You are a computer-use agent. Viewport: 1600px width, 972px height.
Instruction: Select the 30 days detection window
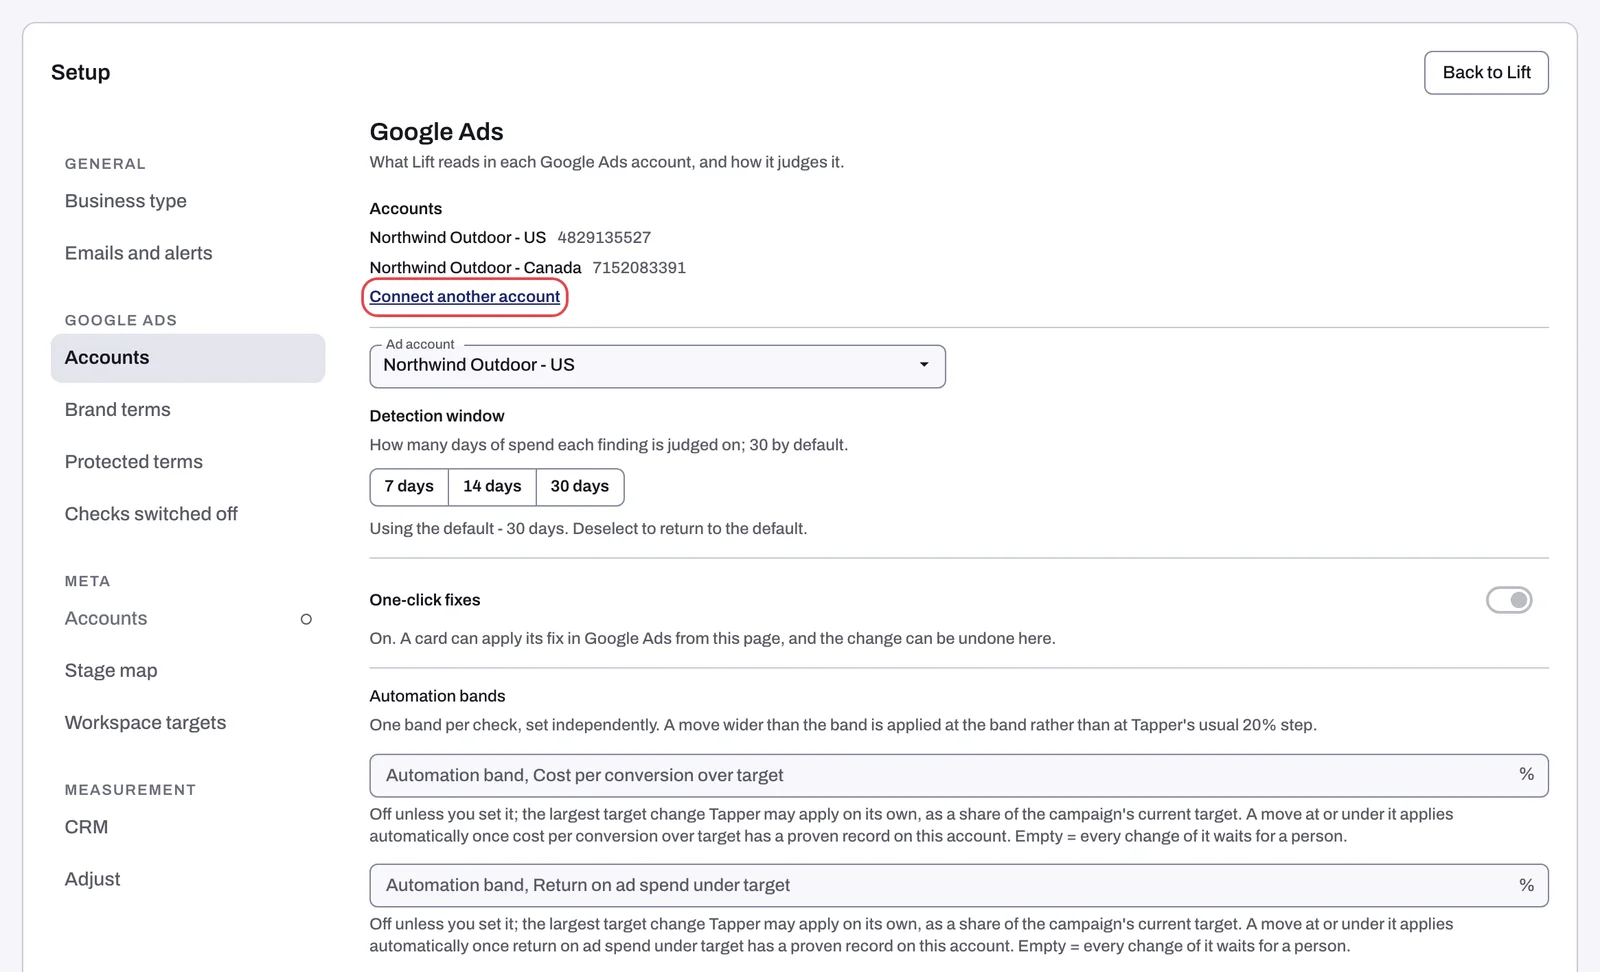coord(580,487)
